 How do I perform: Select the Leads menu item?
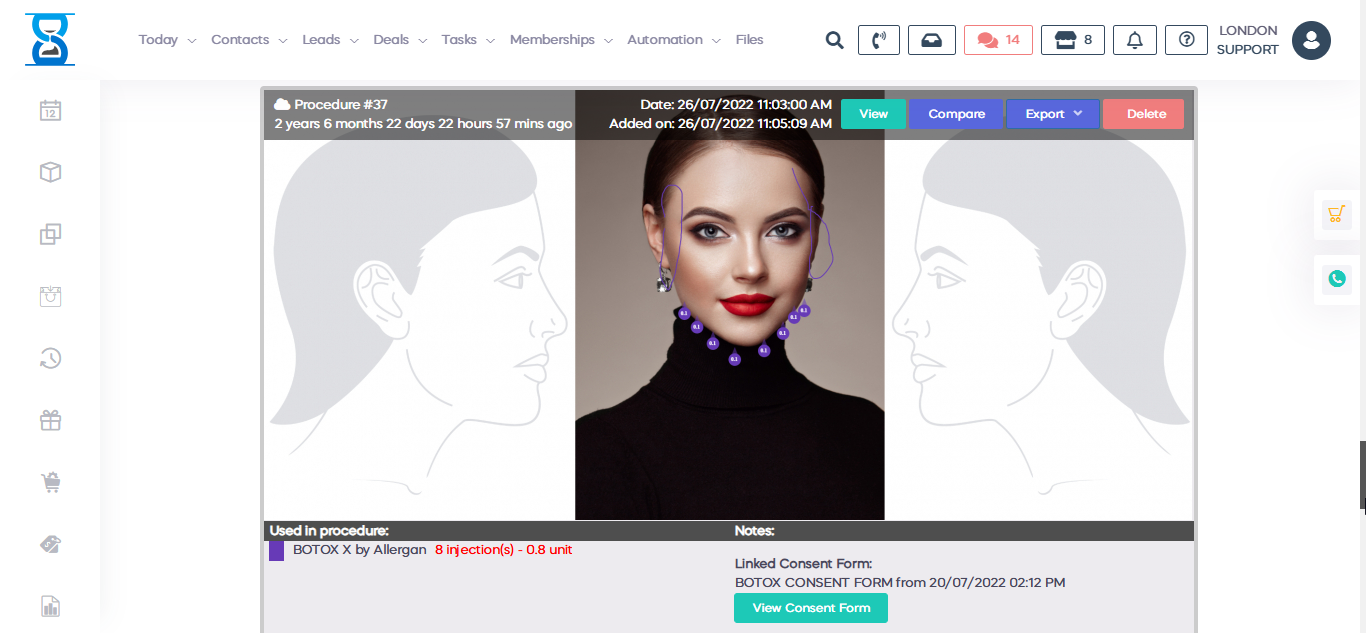(322, 39)
